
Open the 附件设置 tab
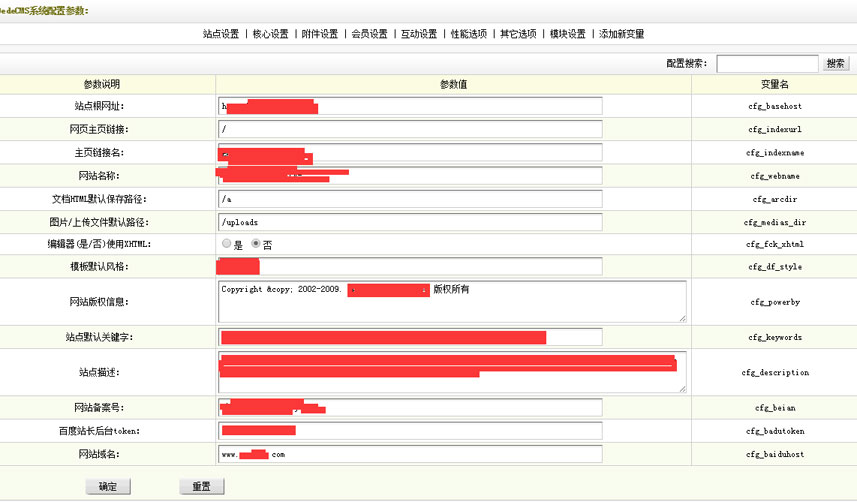click(320, 34)
